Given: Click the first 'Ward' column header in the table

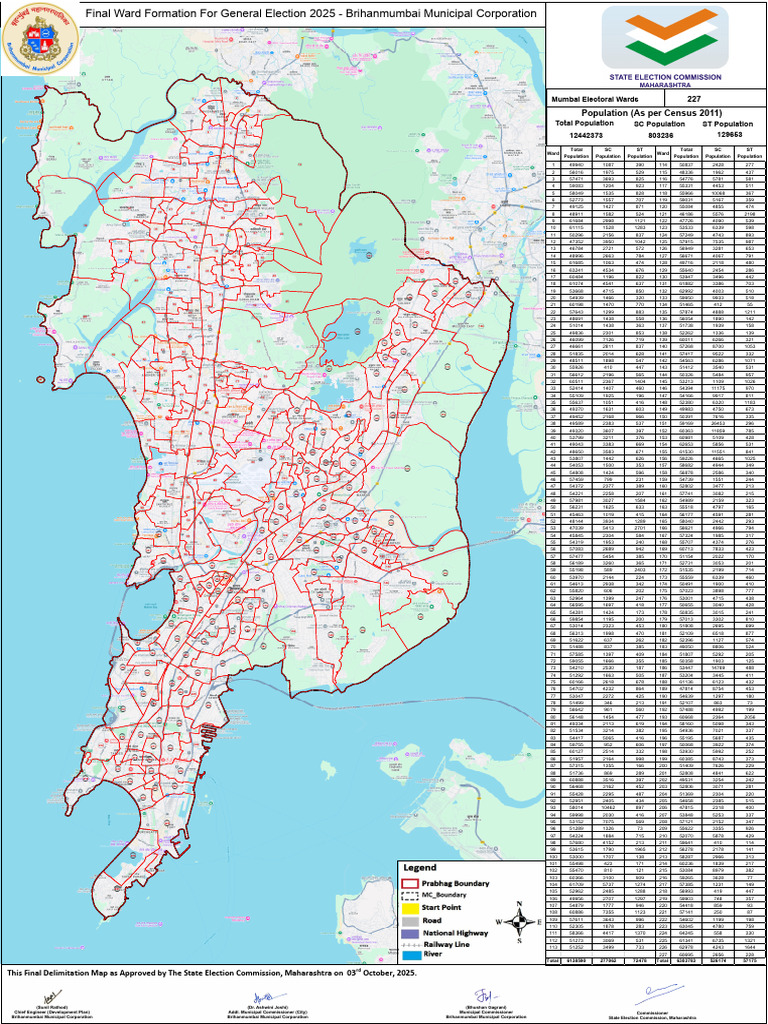Looking at the screenshot, I should pyautogui.click(x=552, y=155).
